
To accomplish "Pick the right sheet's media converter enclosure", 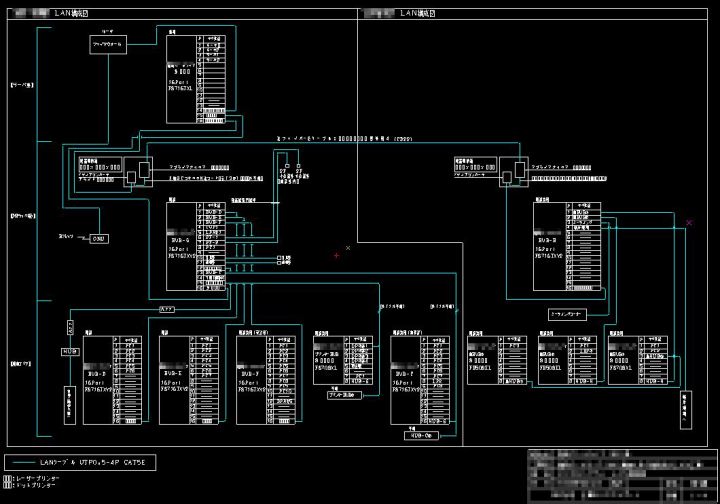I will click(514, 172).
